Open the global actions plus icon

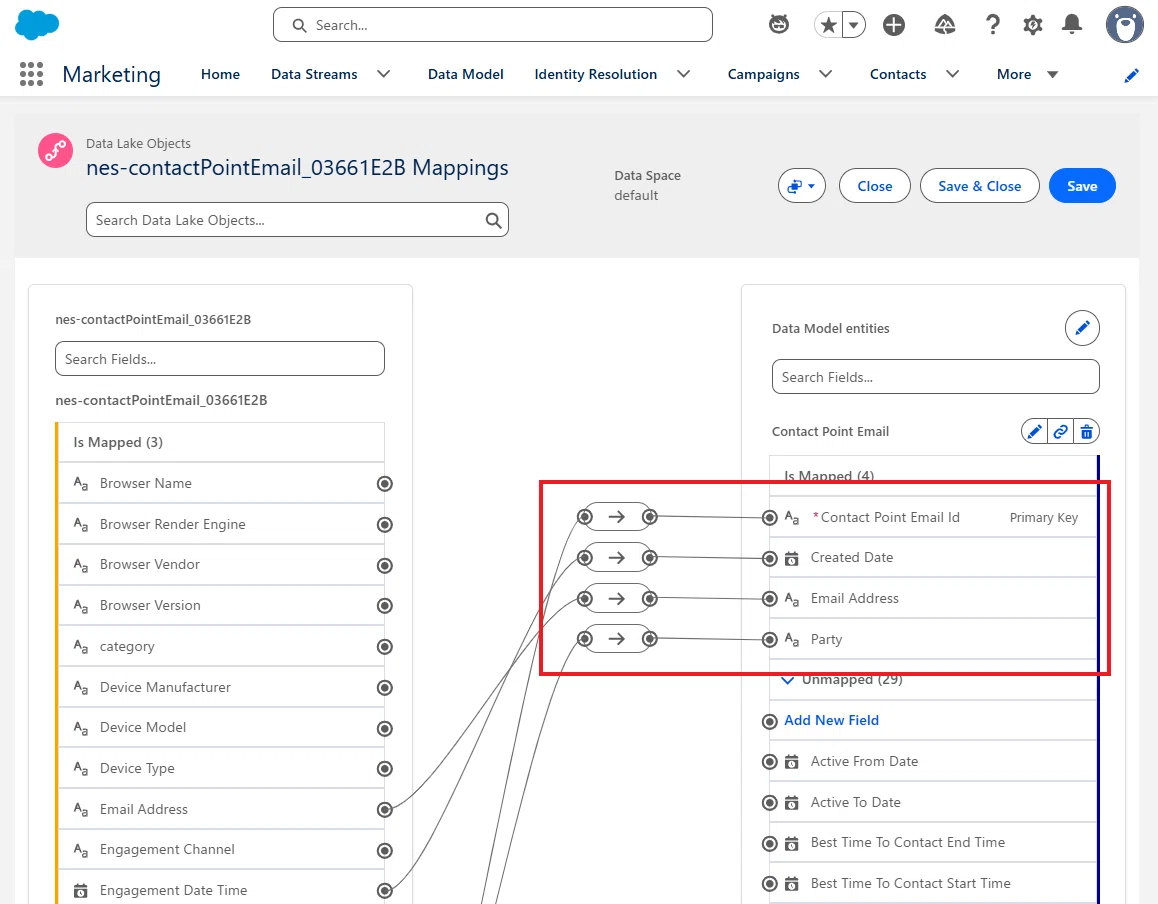(x=894, y=25)
